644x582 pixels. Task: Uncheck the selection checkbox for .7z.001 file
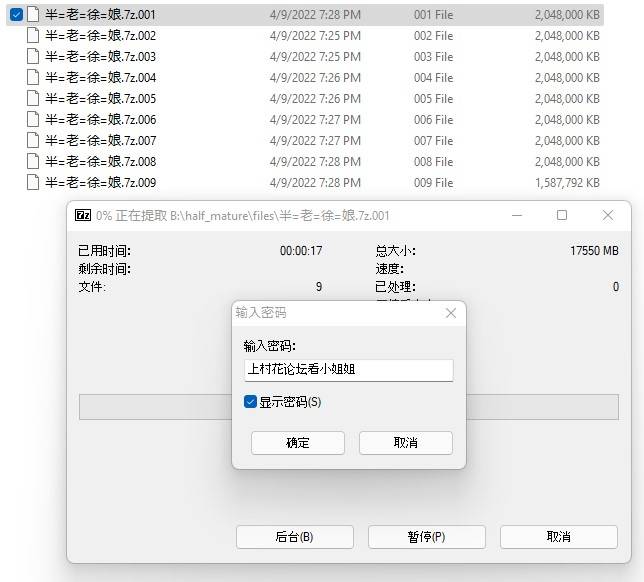tap(16, 15)
